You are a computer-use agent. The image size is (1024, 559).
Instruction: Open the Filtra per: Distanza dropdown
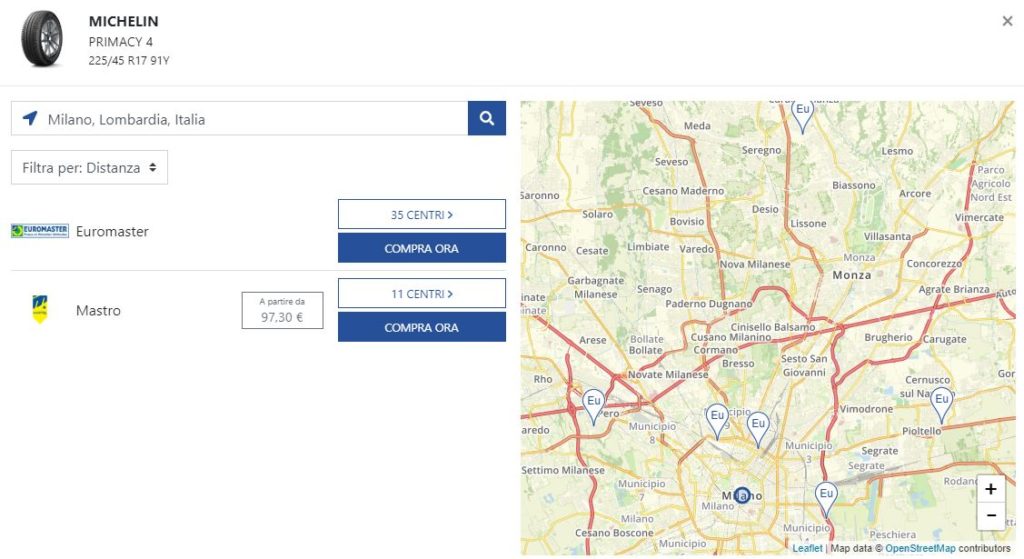90,168
